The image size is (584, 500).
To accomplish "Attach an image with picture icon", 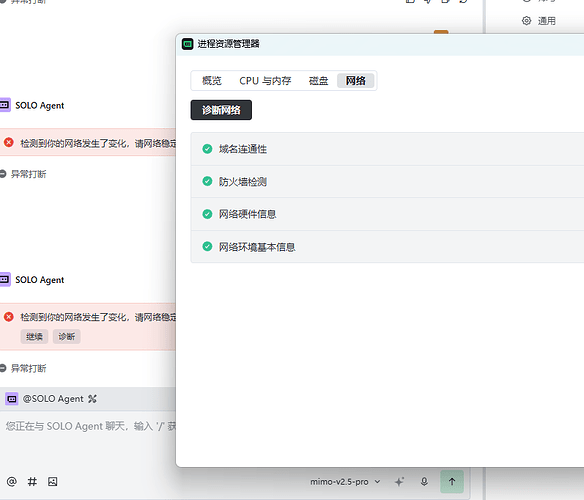I will click(x=53, y=482).
